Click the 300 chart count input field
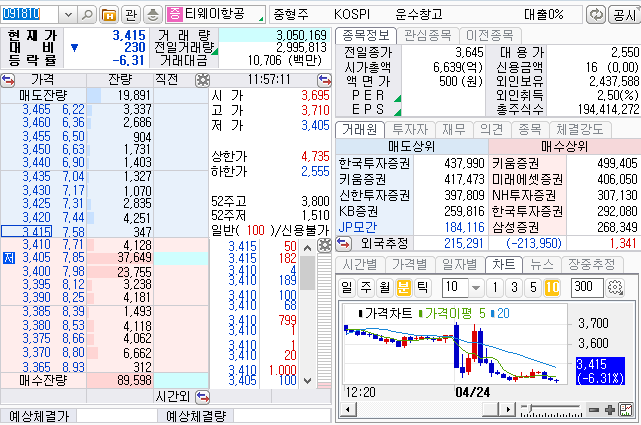The image size is (641, 425). click(587, 288)
